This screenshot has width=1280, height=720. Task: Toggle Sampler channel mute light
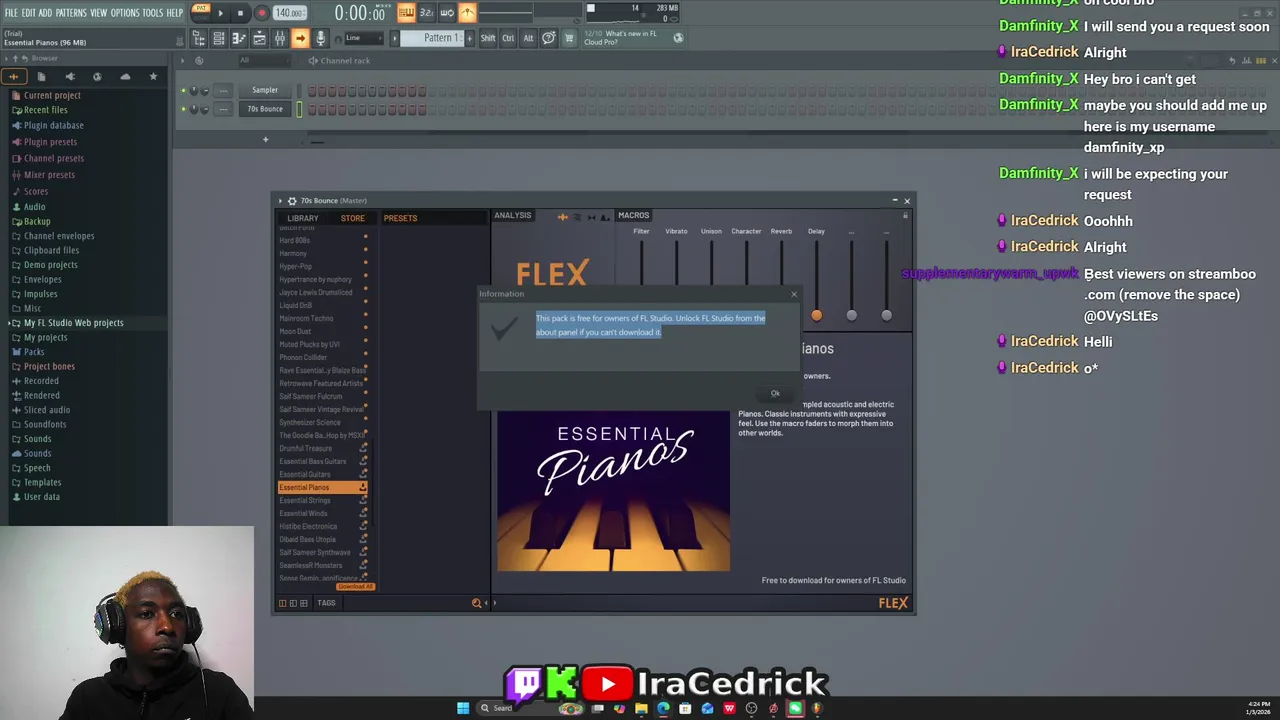coord(183,91)
